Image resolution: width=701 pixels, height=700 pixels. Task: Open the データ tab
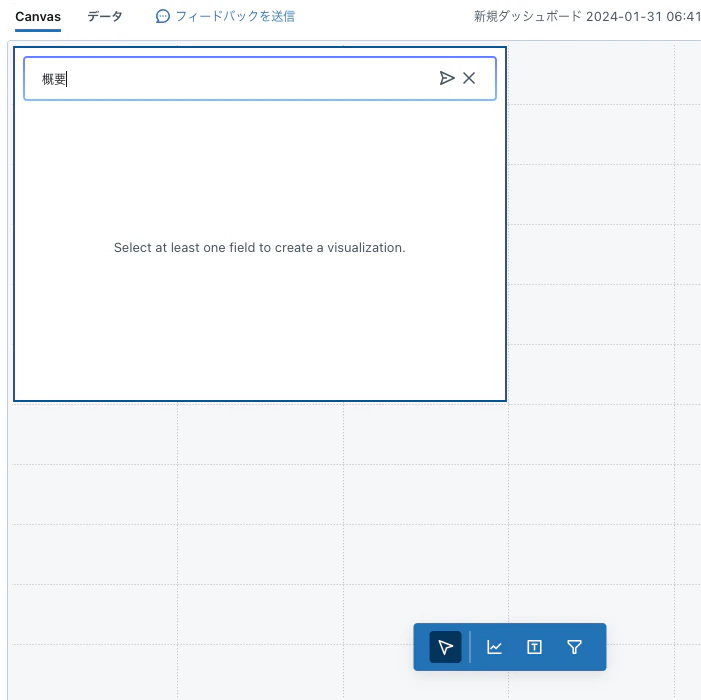105,17
